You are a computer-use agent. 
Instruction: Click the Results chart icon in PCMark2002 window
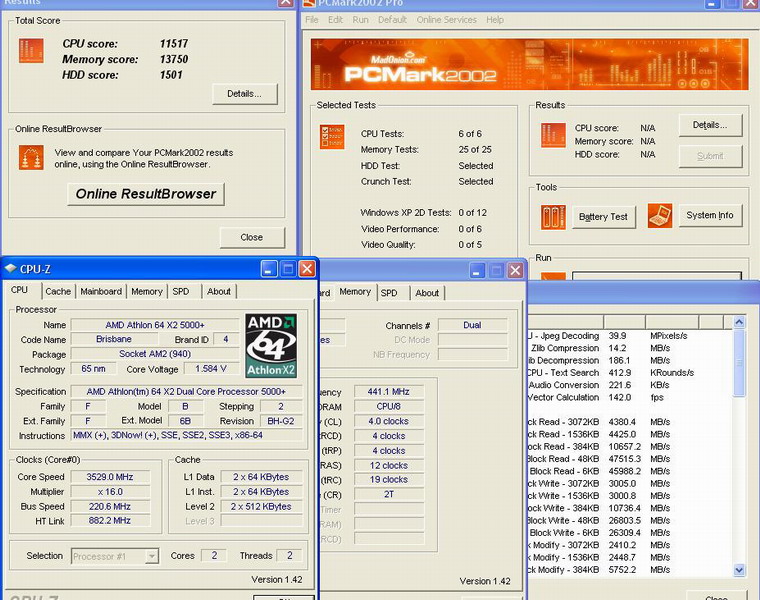coord(553,135)
